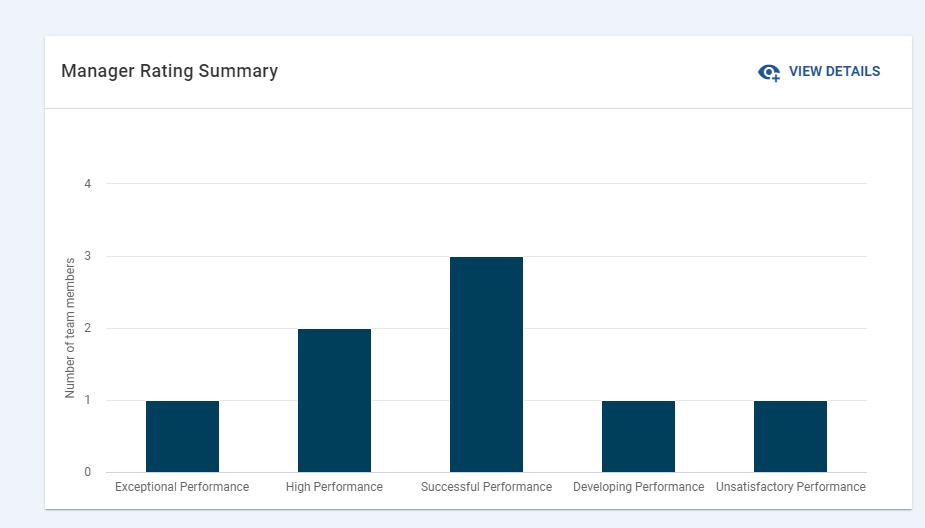Click the Developing Performance axis label

(x=638, y=487)
